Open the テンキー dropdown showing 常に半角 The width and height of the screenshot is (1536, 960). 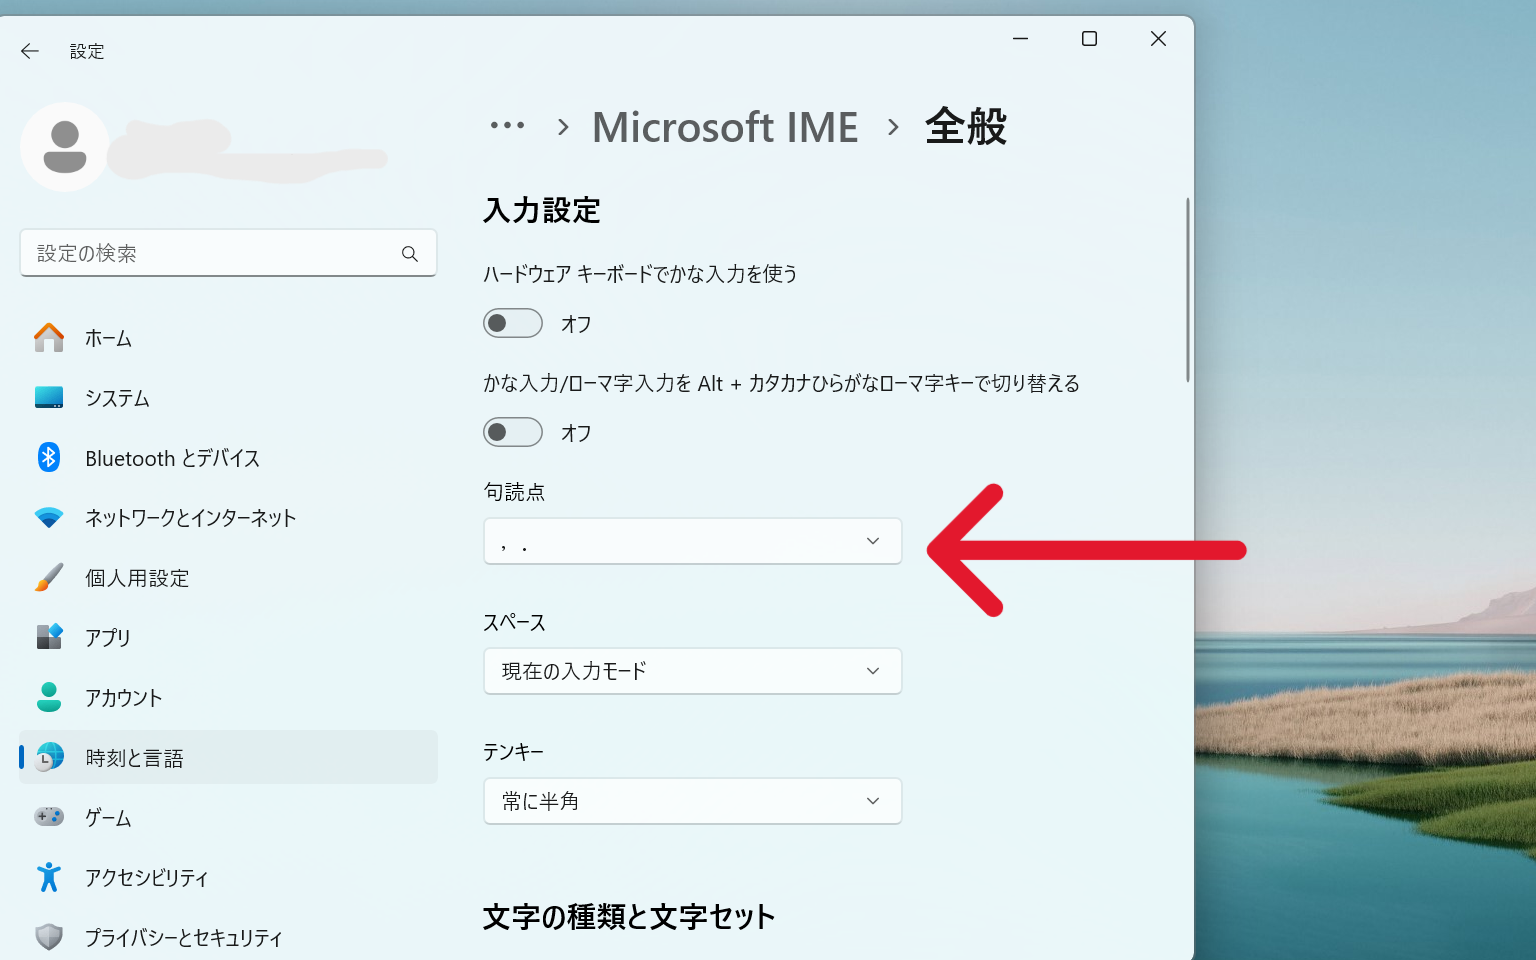click(693, 801)
